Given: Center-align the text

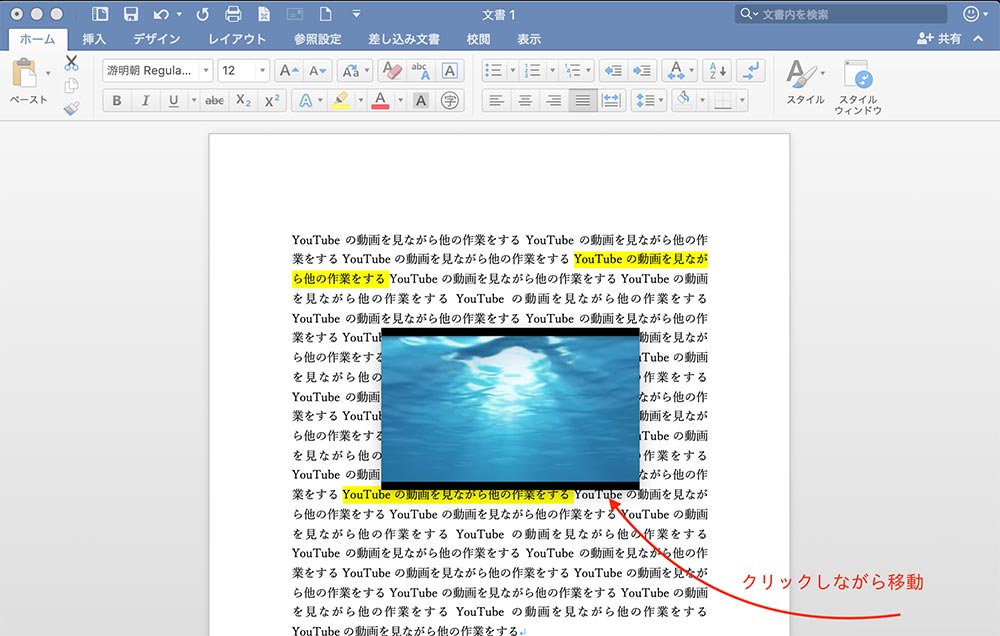Looking at the screenshot, I should [x=525, y=100].
